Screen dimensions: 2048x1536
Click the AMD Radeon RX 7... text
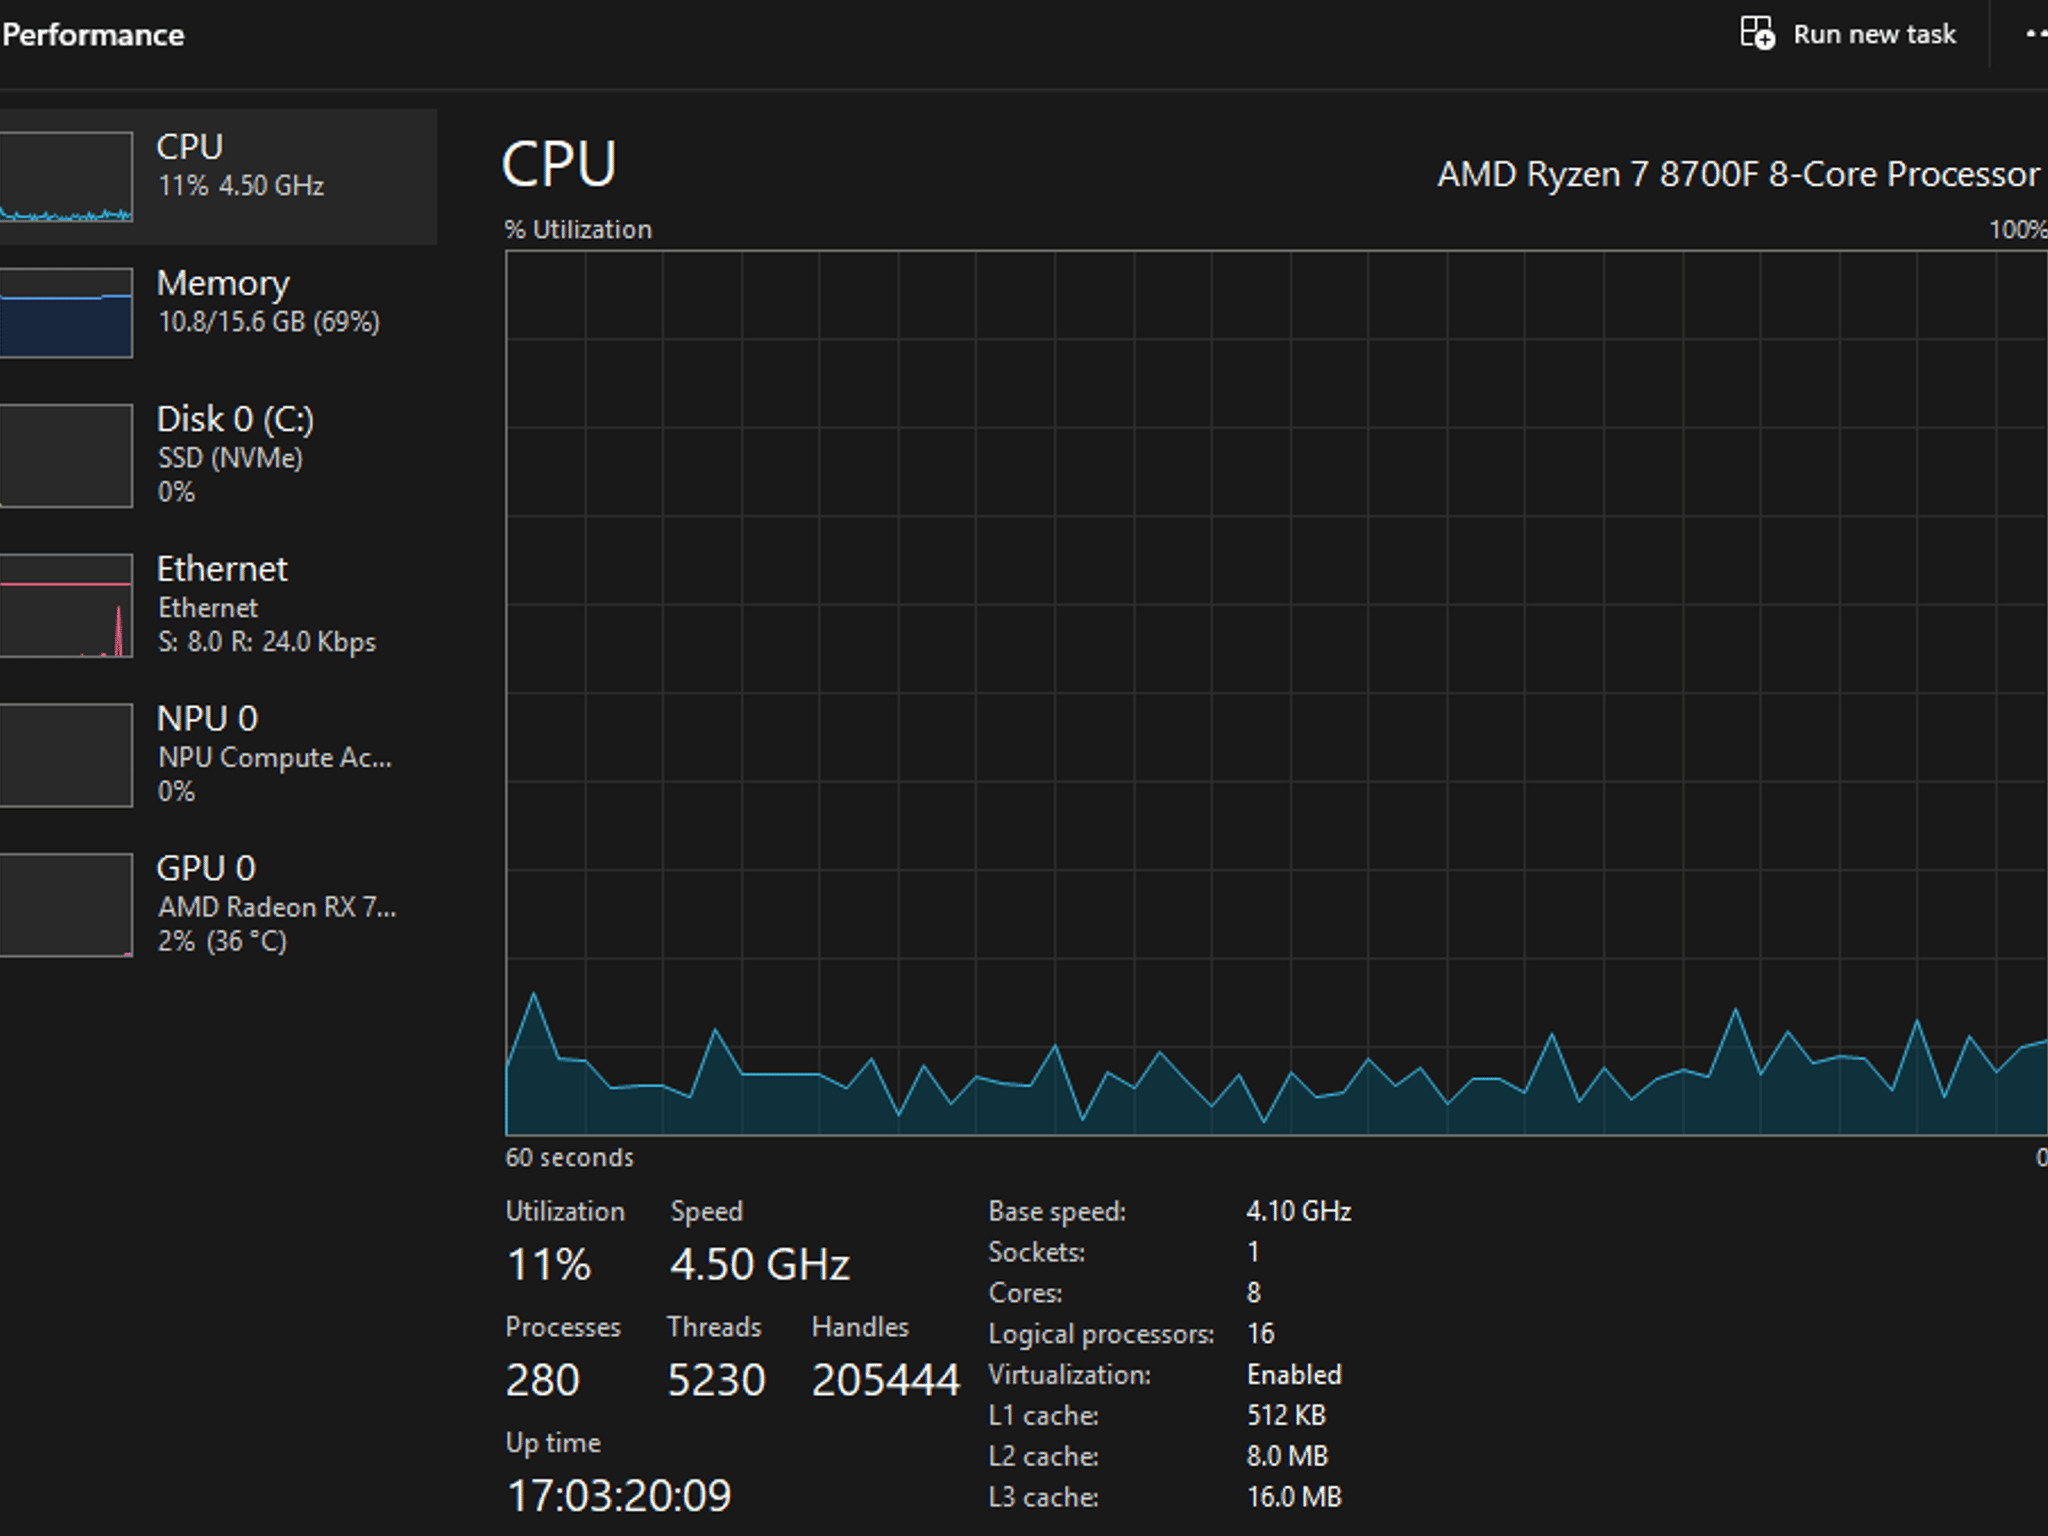point(278,907)
